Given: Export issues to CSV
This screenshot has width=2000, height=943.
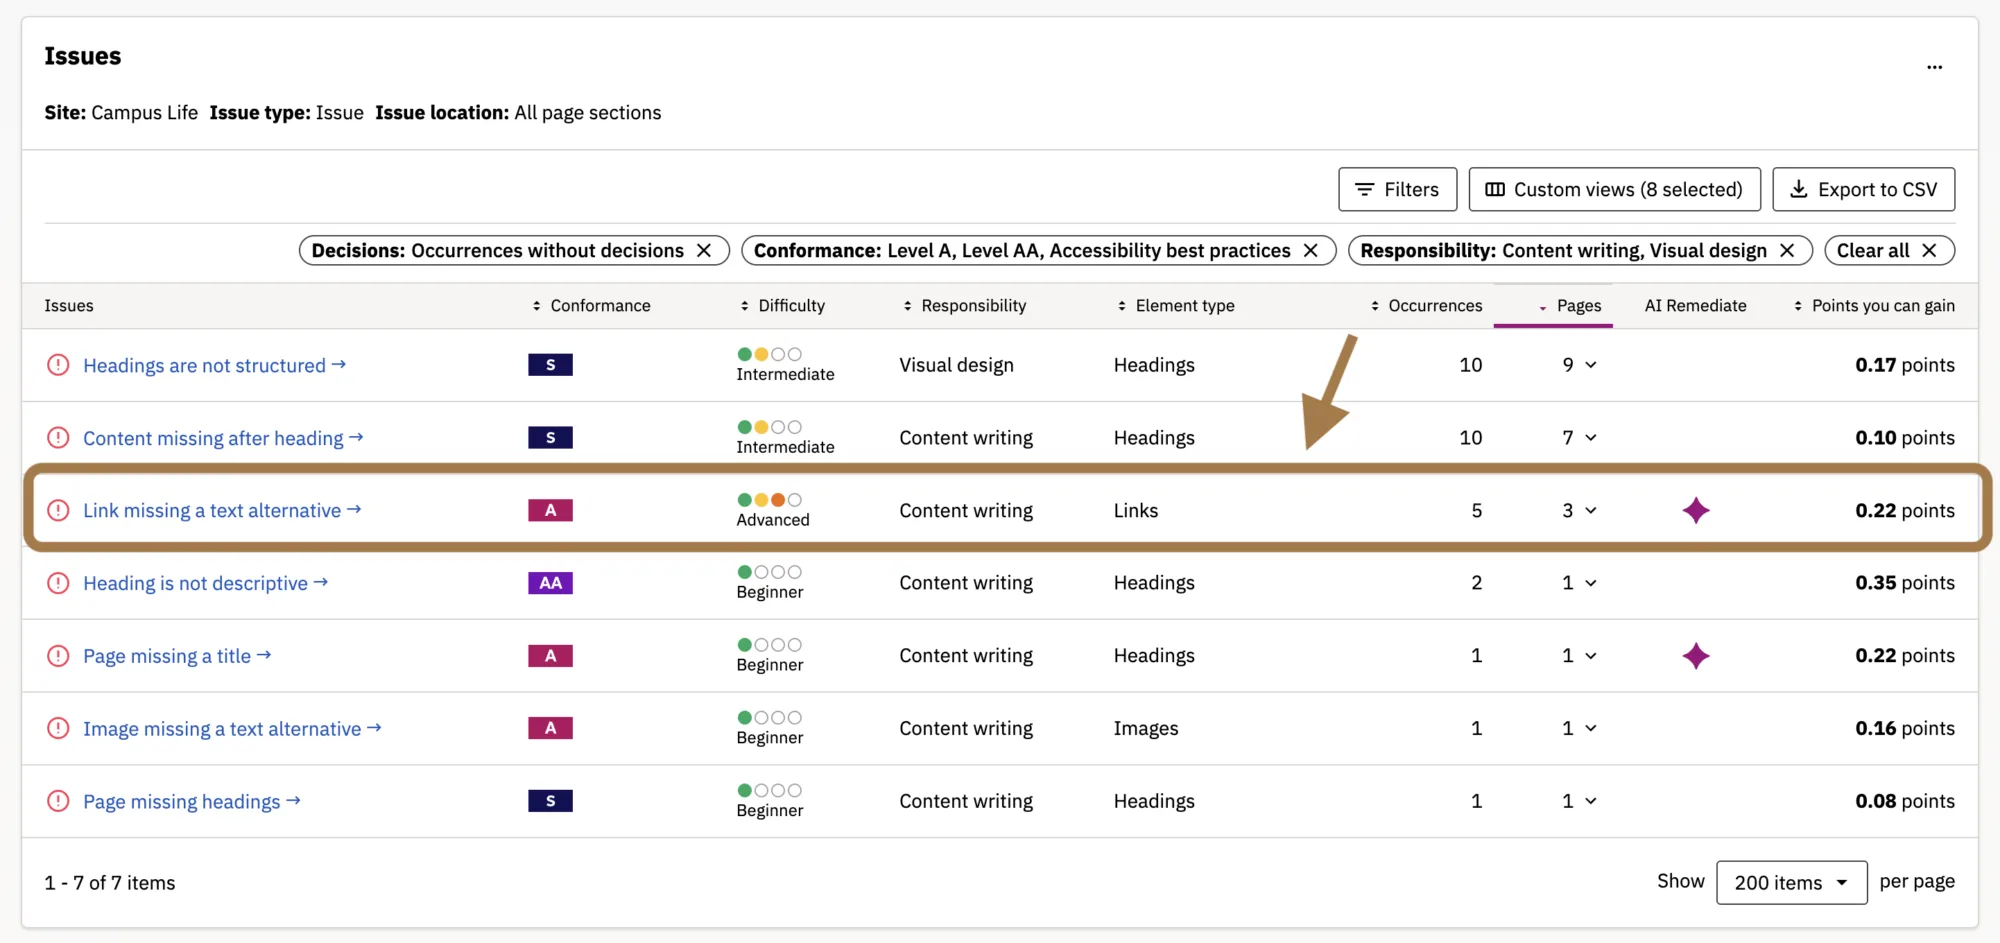Looking at the screenshot, I should coord(1863,190).
